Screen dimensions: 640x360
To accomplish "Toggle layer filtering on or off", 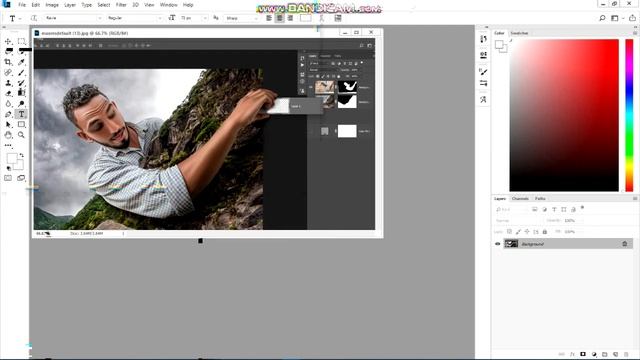I will pyautogui.click(x=582, y=208).
